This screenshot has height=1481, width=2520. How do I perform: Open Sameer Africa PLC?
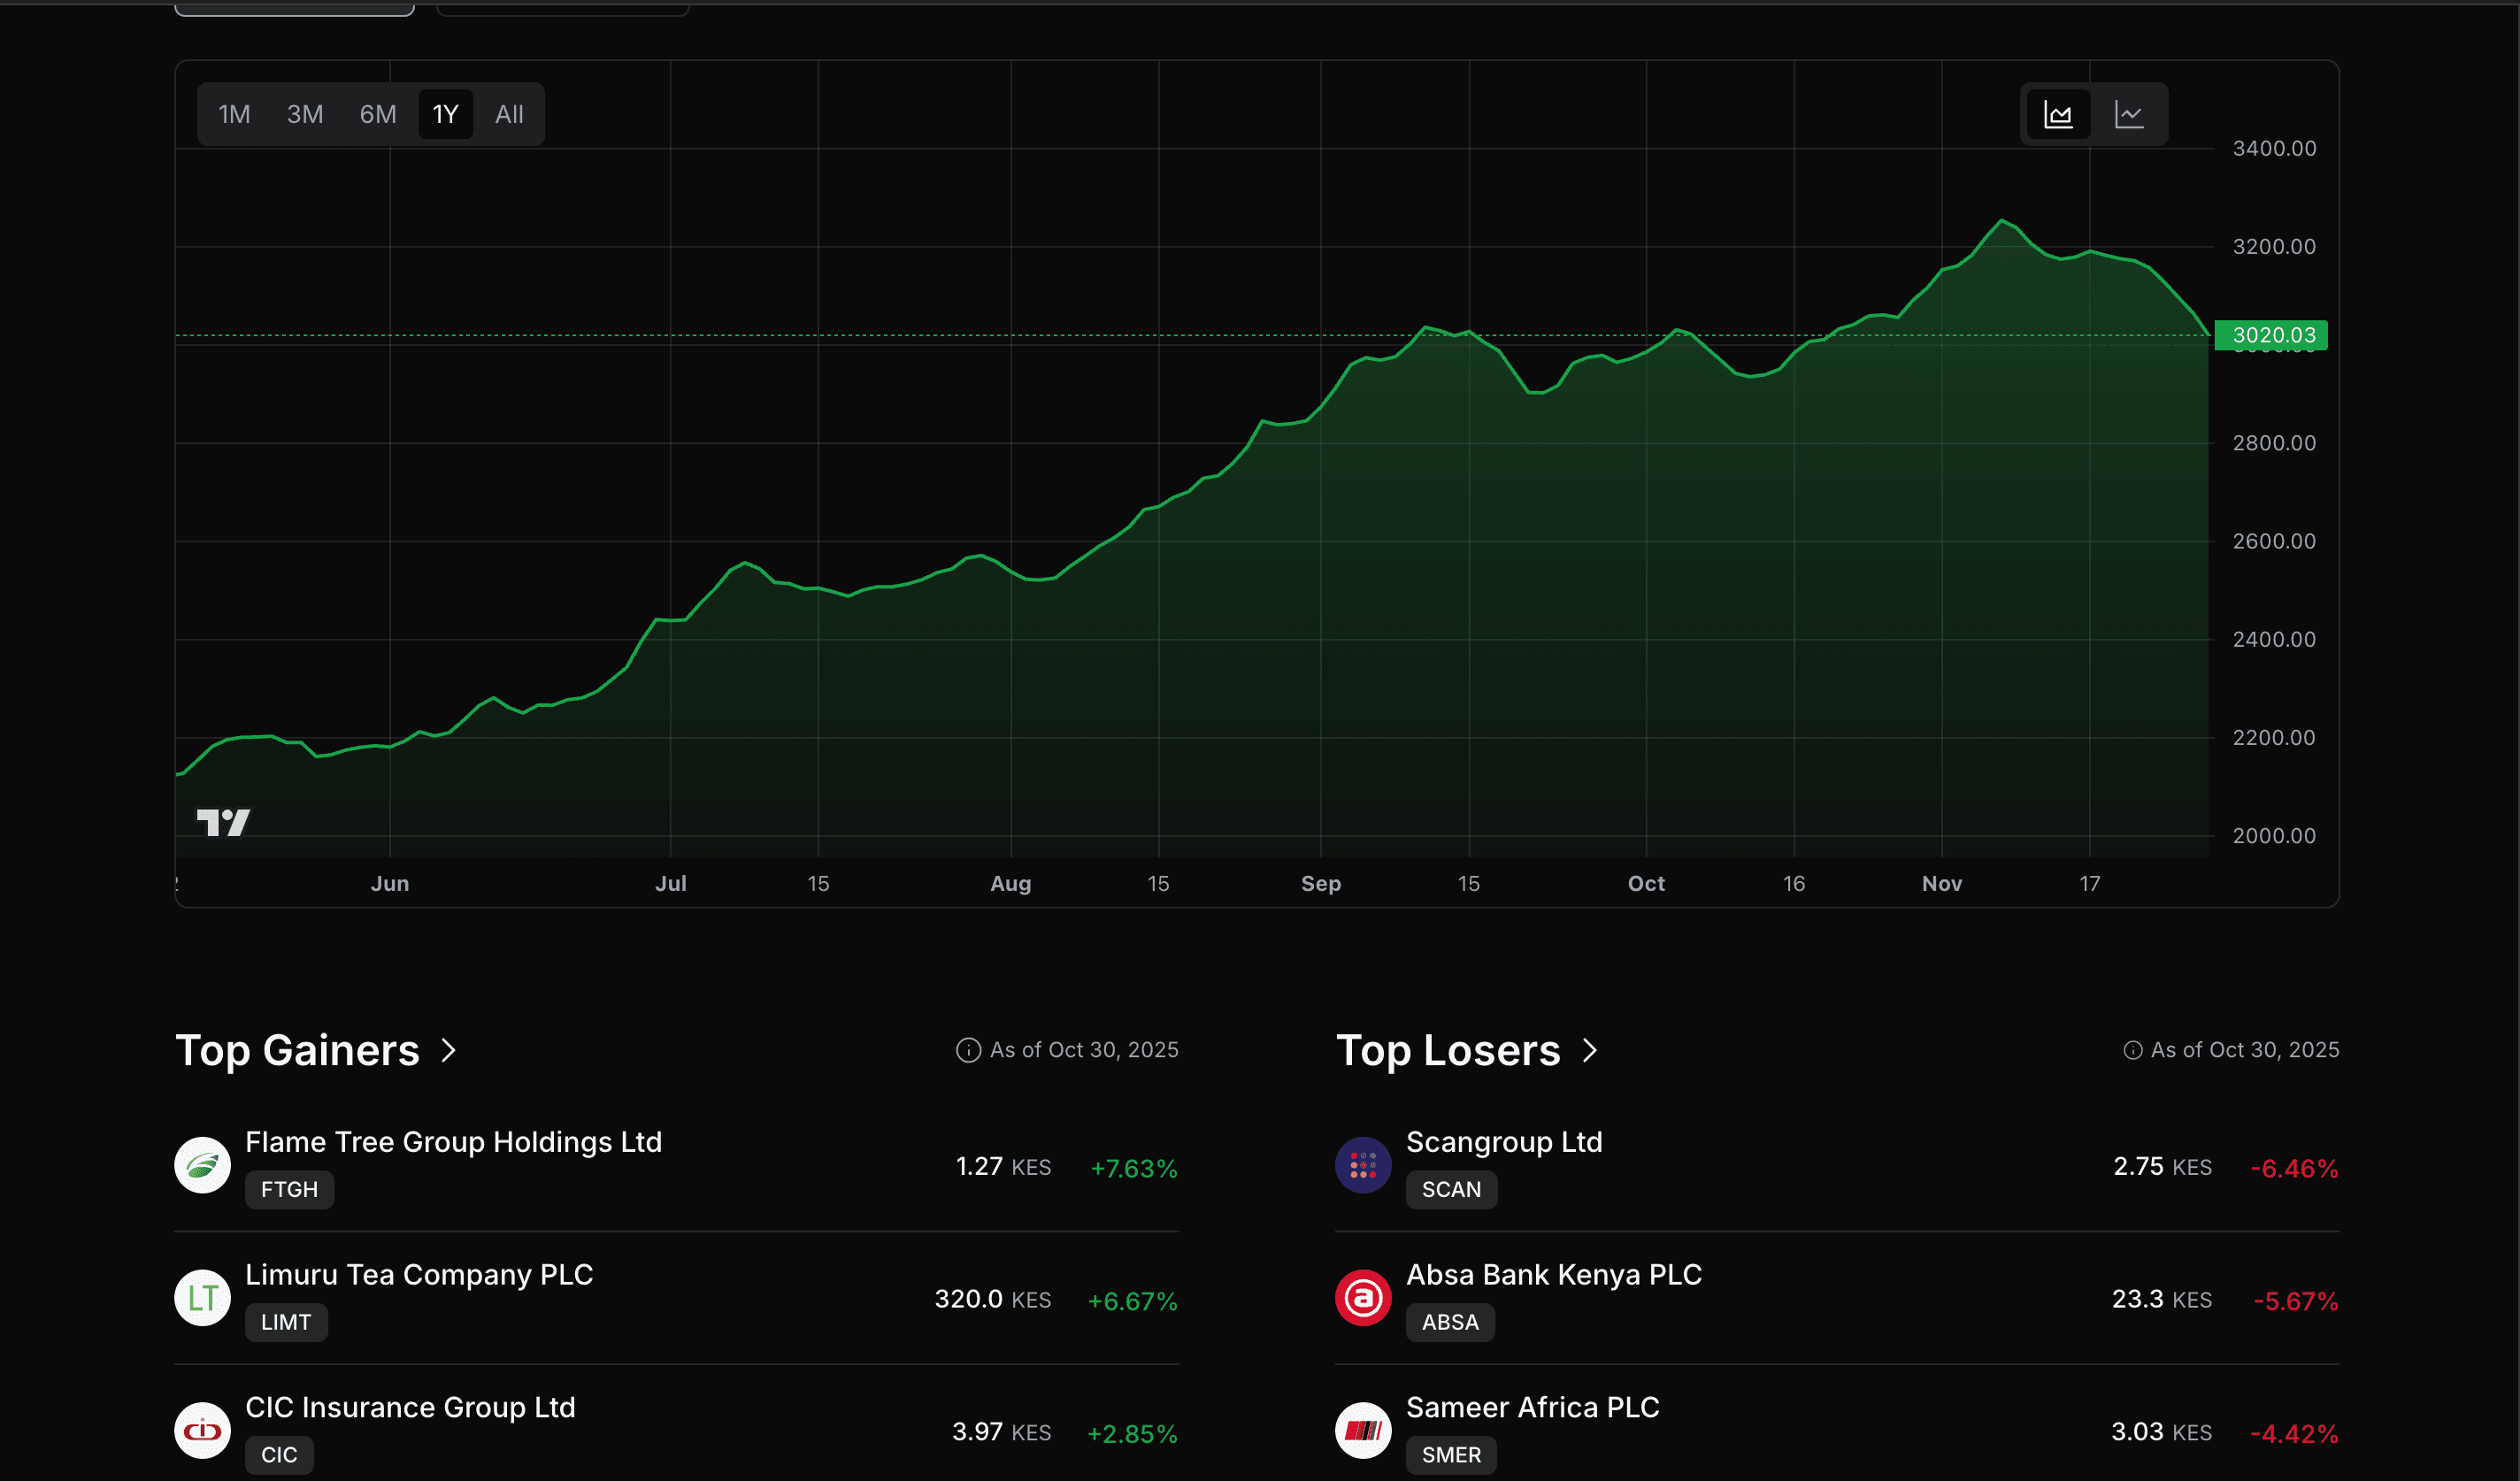pos(1533,1408)
